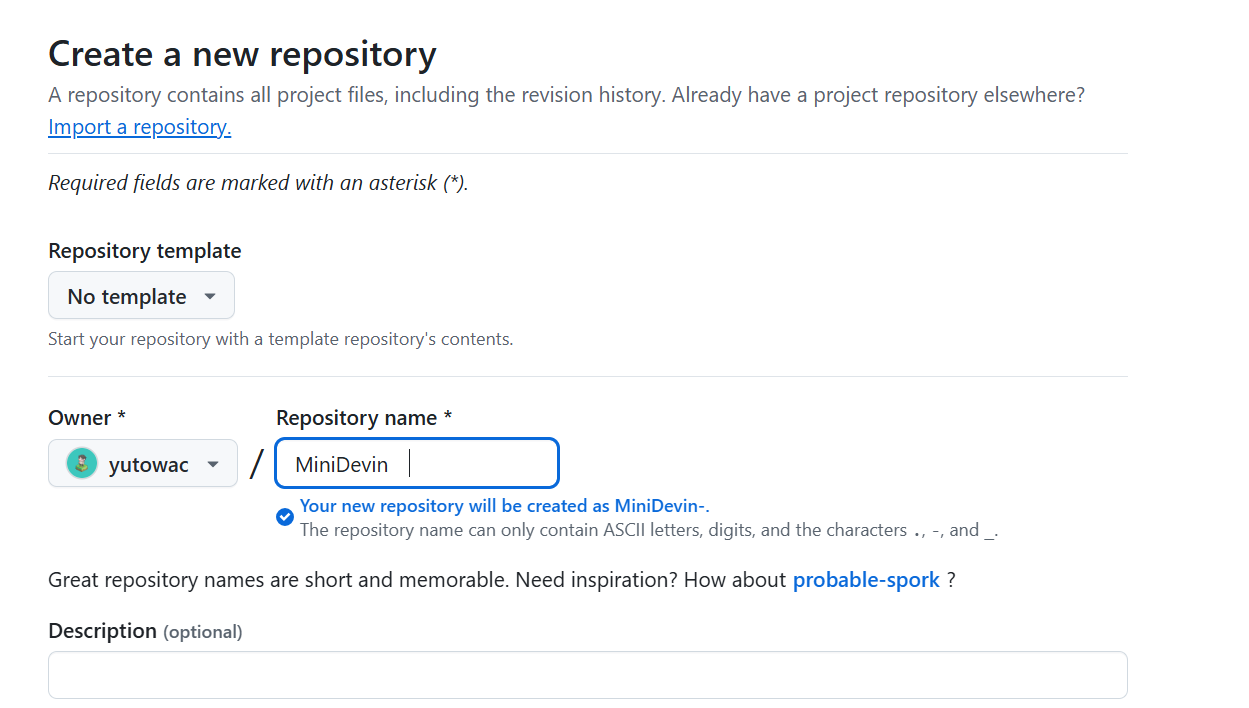Click into the Description text box
The image size is (1249, 708).
tap(587, 675)
